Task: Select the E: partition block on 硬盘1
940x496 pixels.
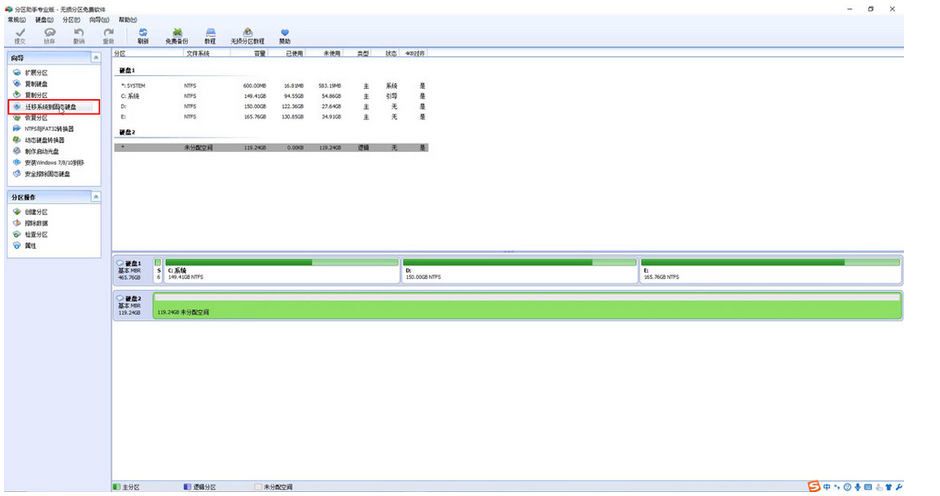Action: tap(770, 270)
